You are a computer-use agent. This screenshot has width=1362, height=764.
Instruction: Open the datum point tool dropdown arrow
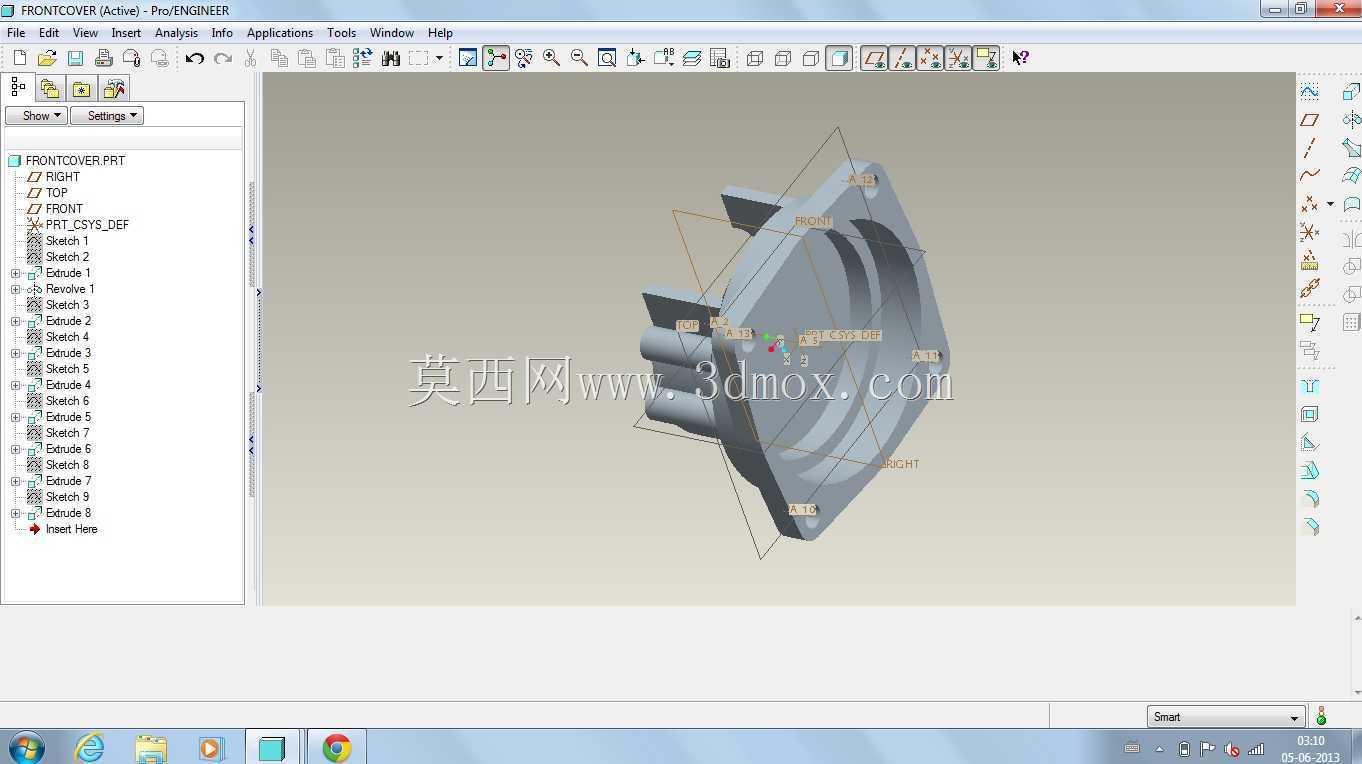point(1330,204)
